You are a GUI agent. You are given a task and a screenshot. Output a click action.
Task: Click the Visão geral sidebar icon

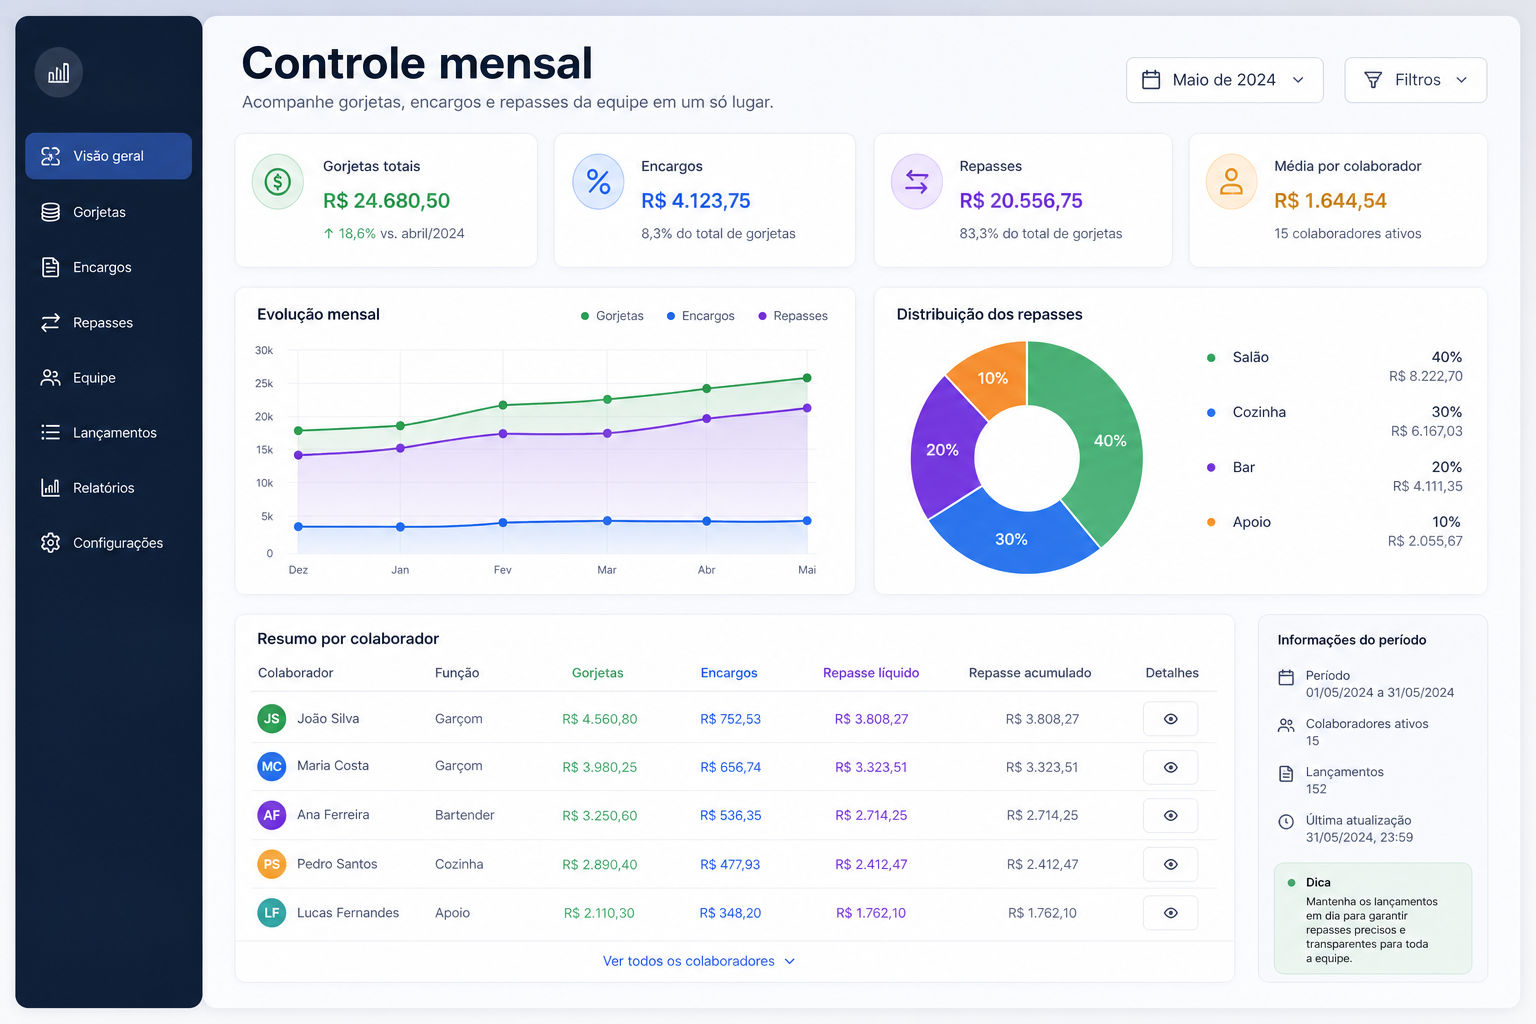(50, 156)
